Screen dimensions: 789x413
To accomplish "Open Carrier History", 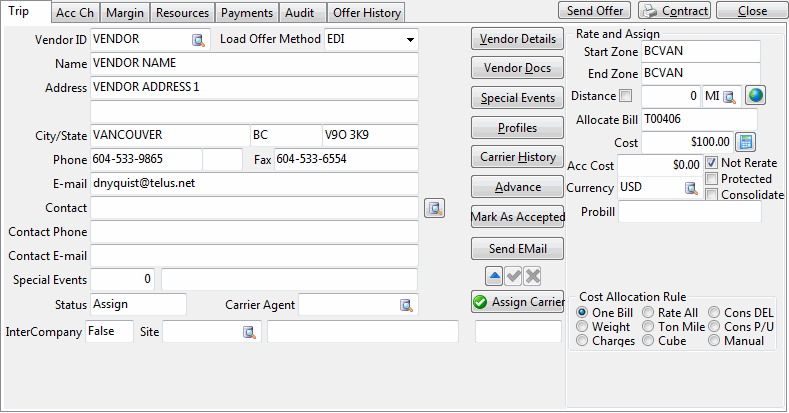I will click(x=517, y=157).
